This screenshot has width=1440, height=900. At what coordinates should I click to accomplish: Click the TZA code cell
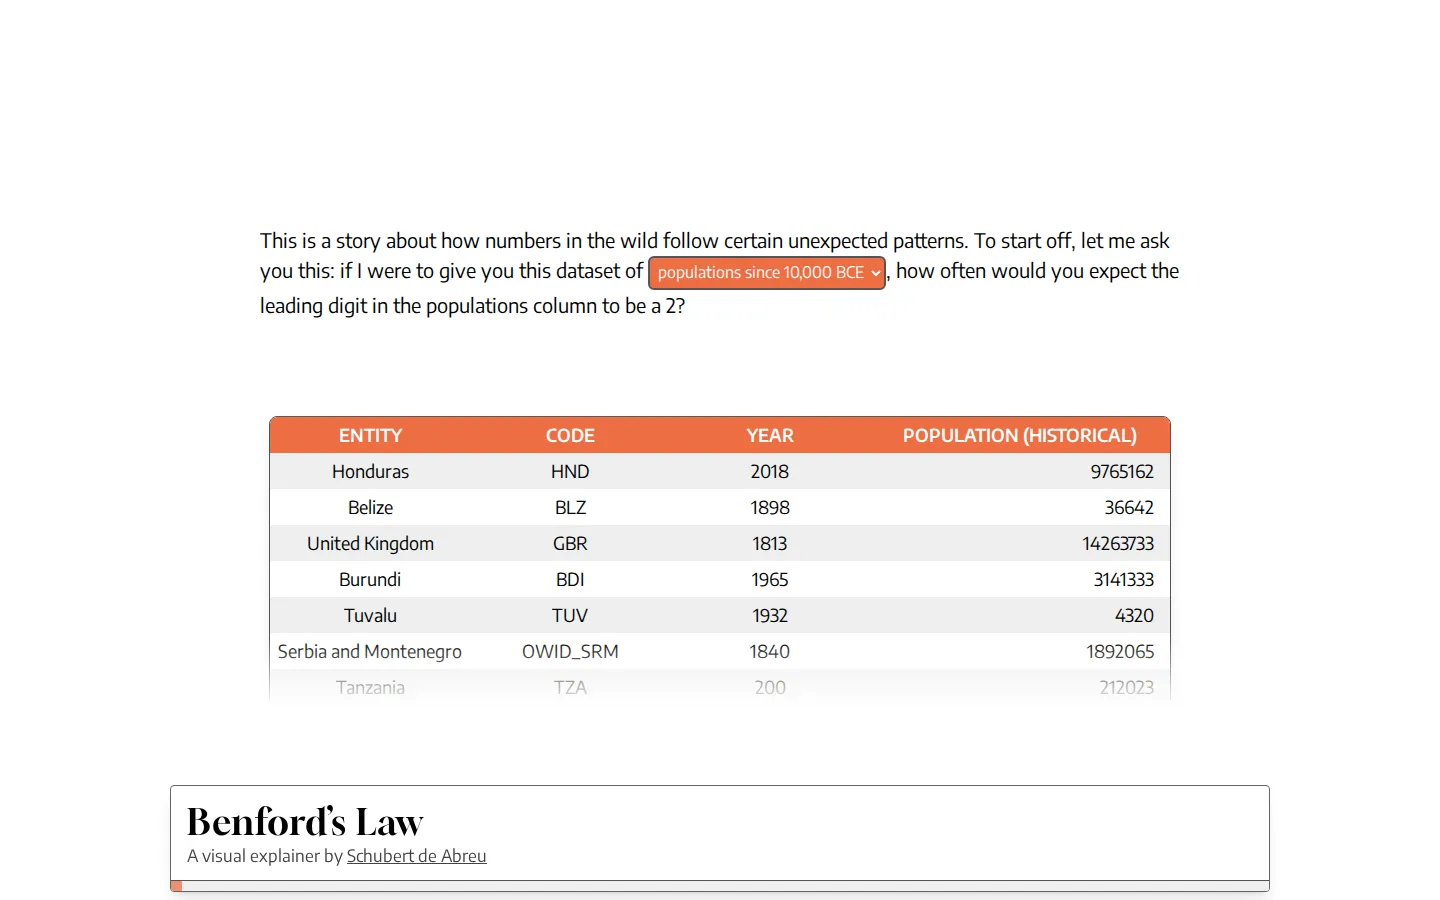tap(570, 687)
